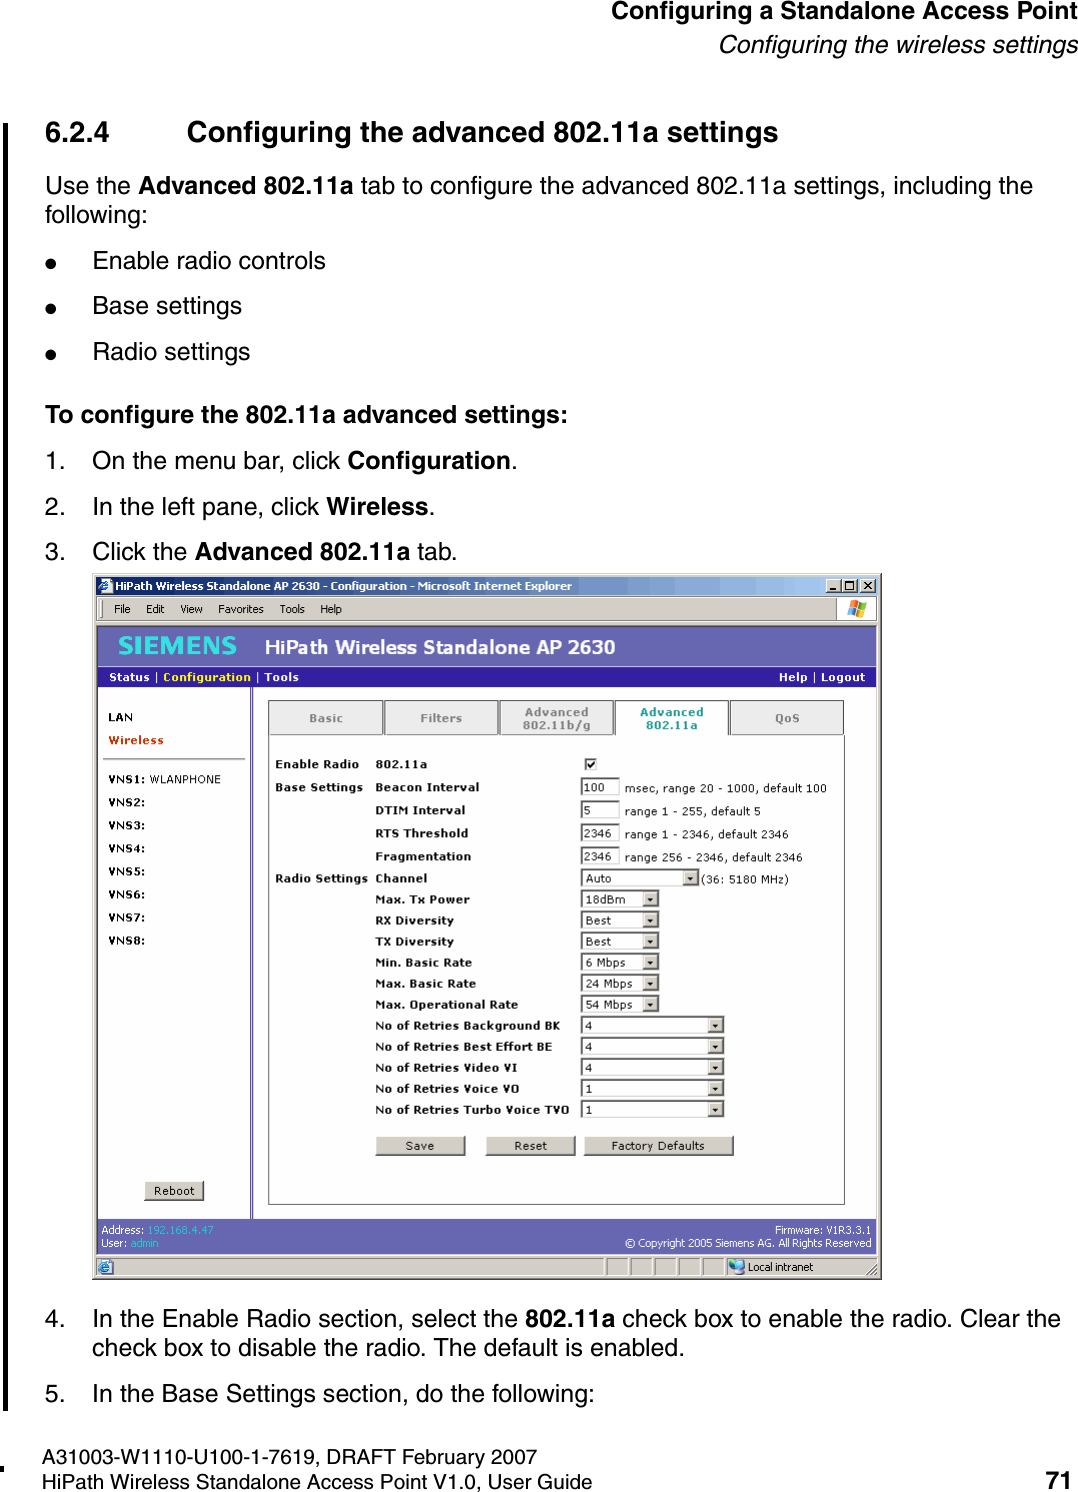Click the Factory Defaults button
Screen dimensions: 1078x1492
point(660,1145)
